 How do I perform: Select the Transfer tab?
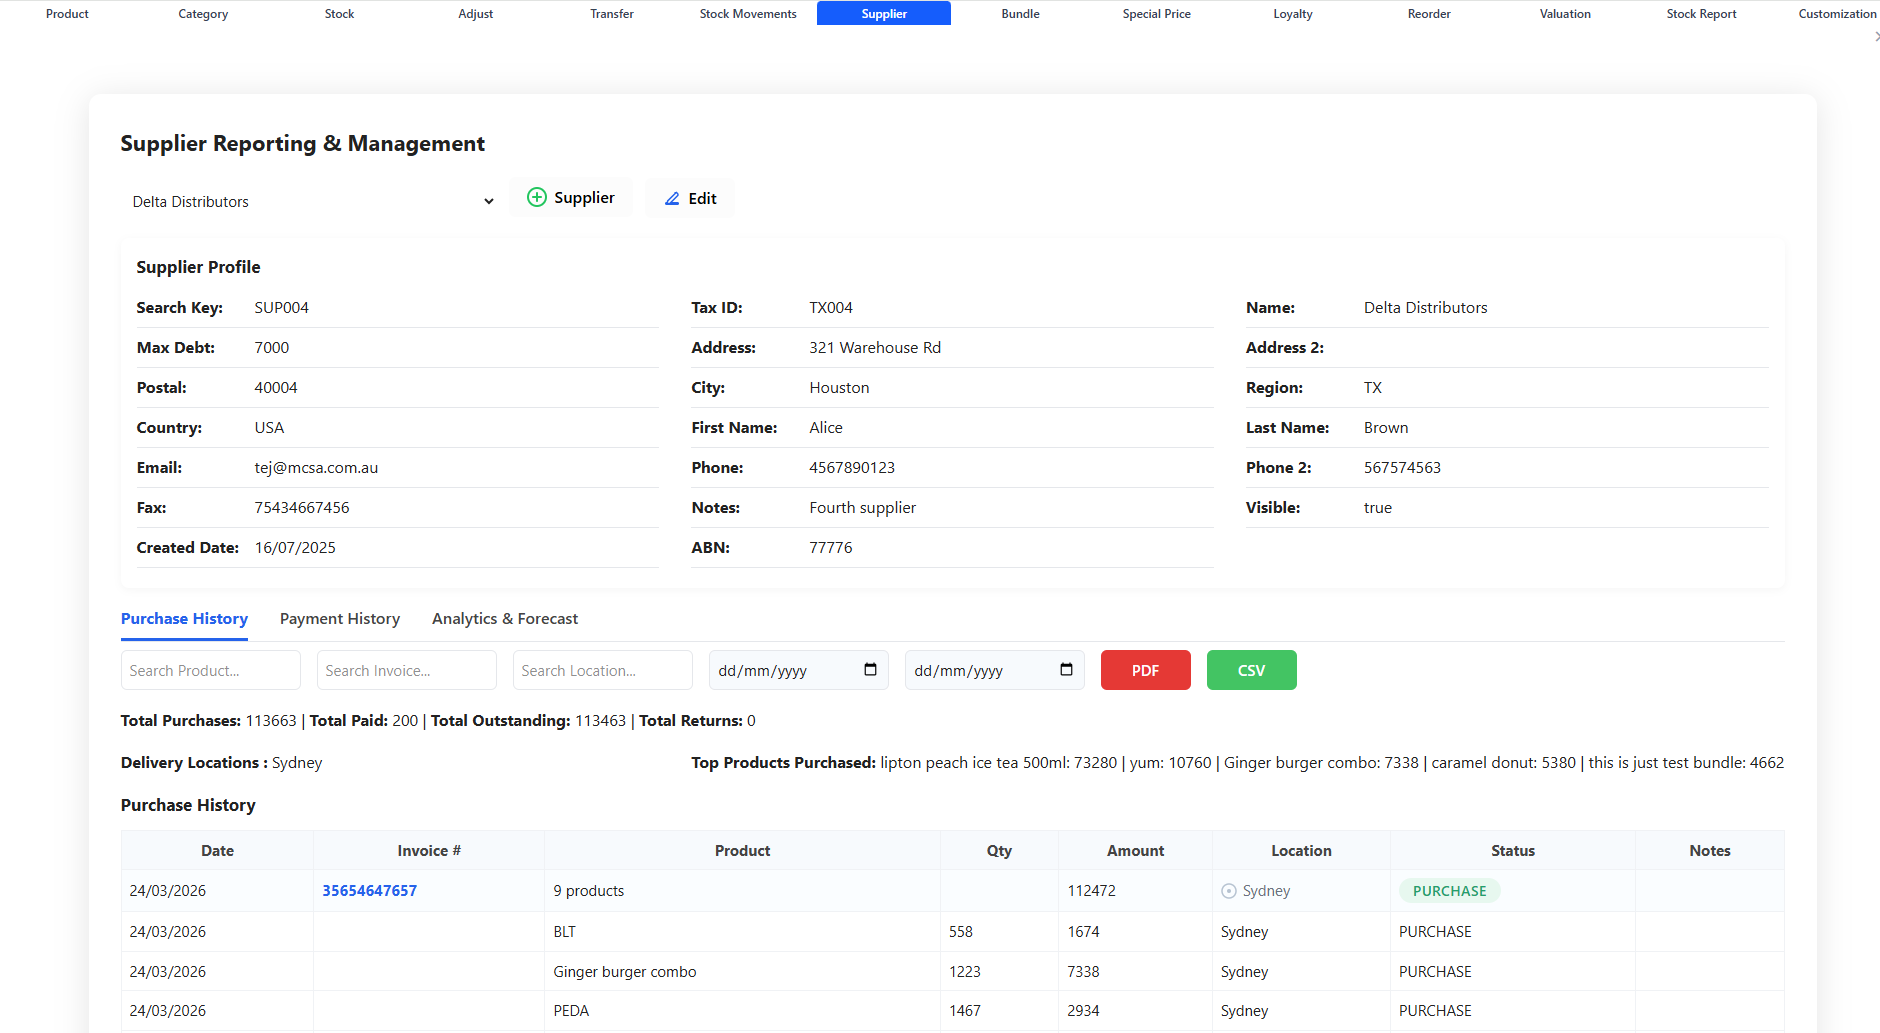(612, 13)
